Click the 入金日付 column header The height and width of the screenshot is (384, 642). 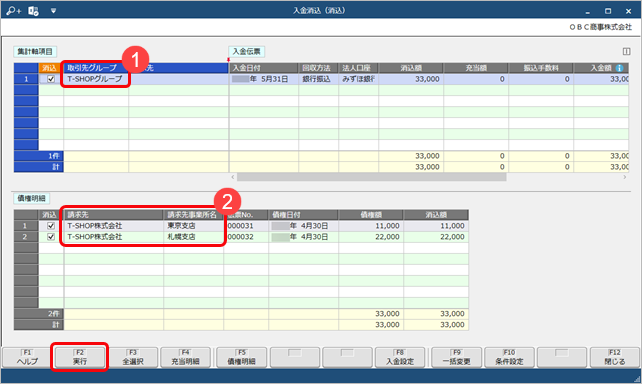[264, 68]
